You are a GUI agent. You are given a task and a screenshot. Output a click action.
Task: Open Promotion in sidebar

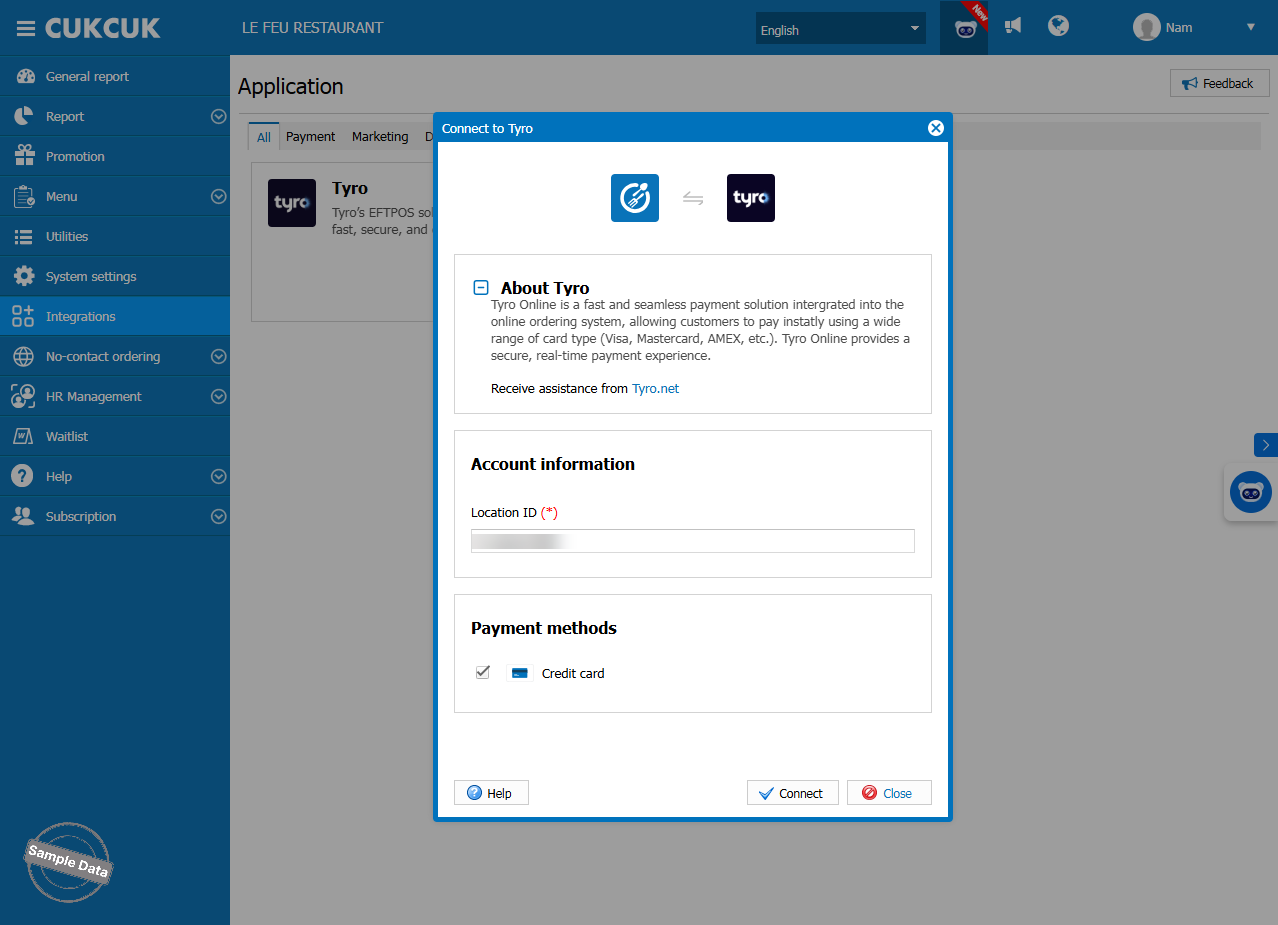115,156
